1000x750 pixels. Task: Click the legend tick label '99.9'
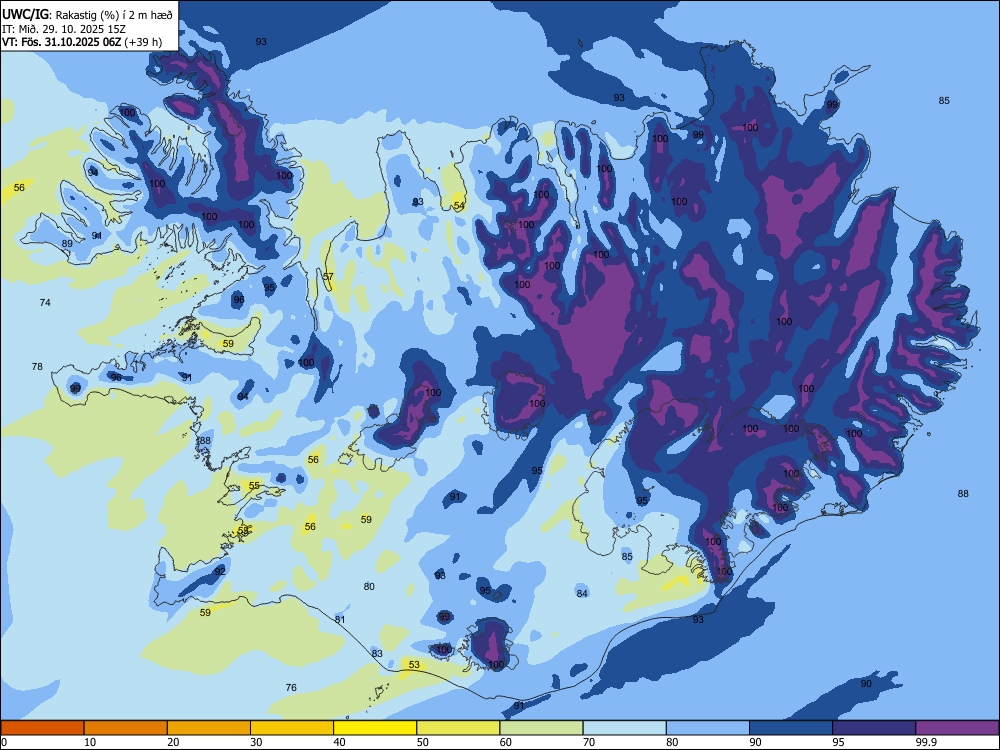(x=926, y=742)
